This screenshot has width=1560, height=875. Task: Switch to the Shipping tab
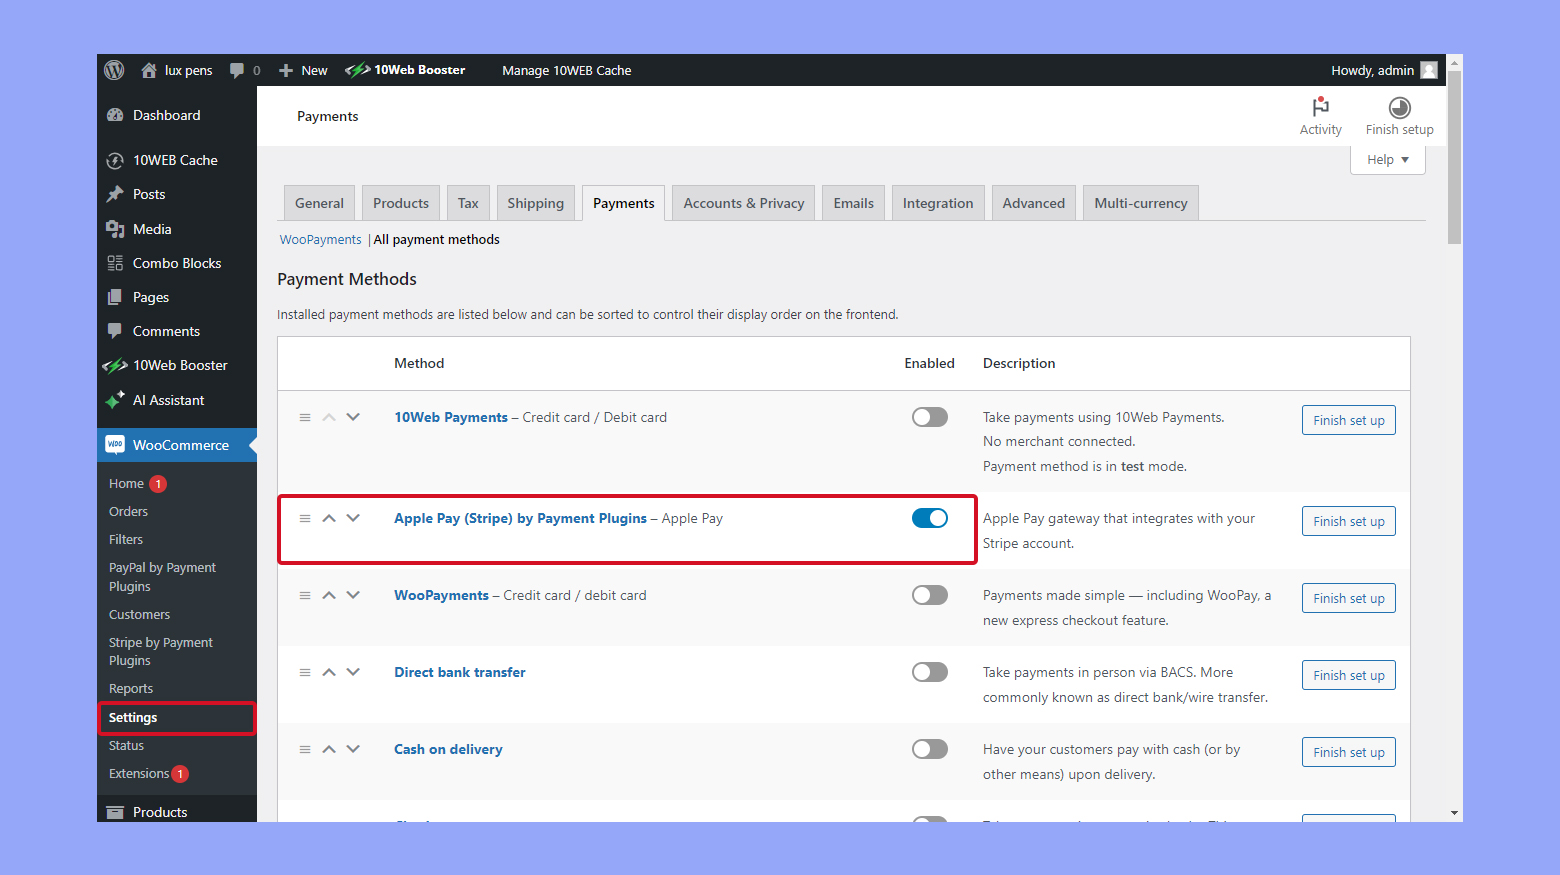click(535, 203)
